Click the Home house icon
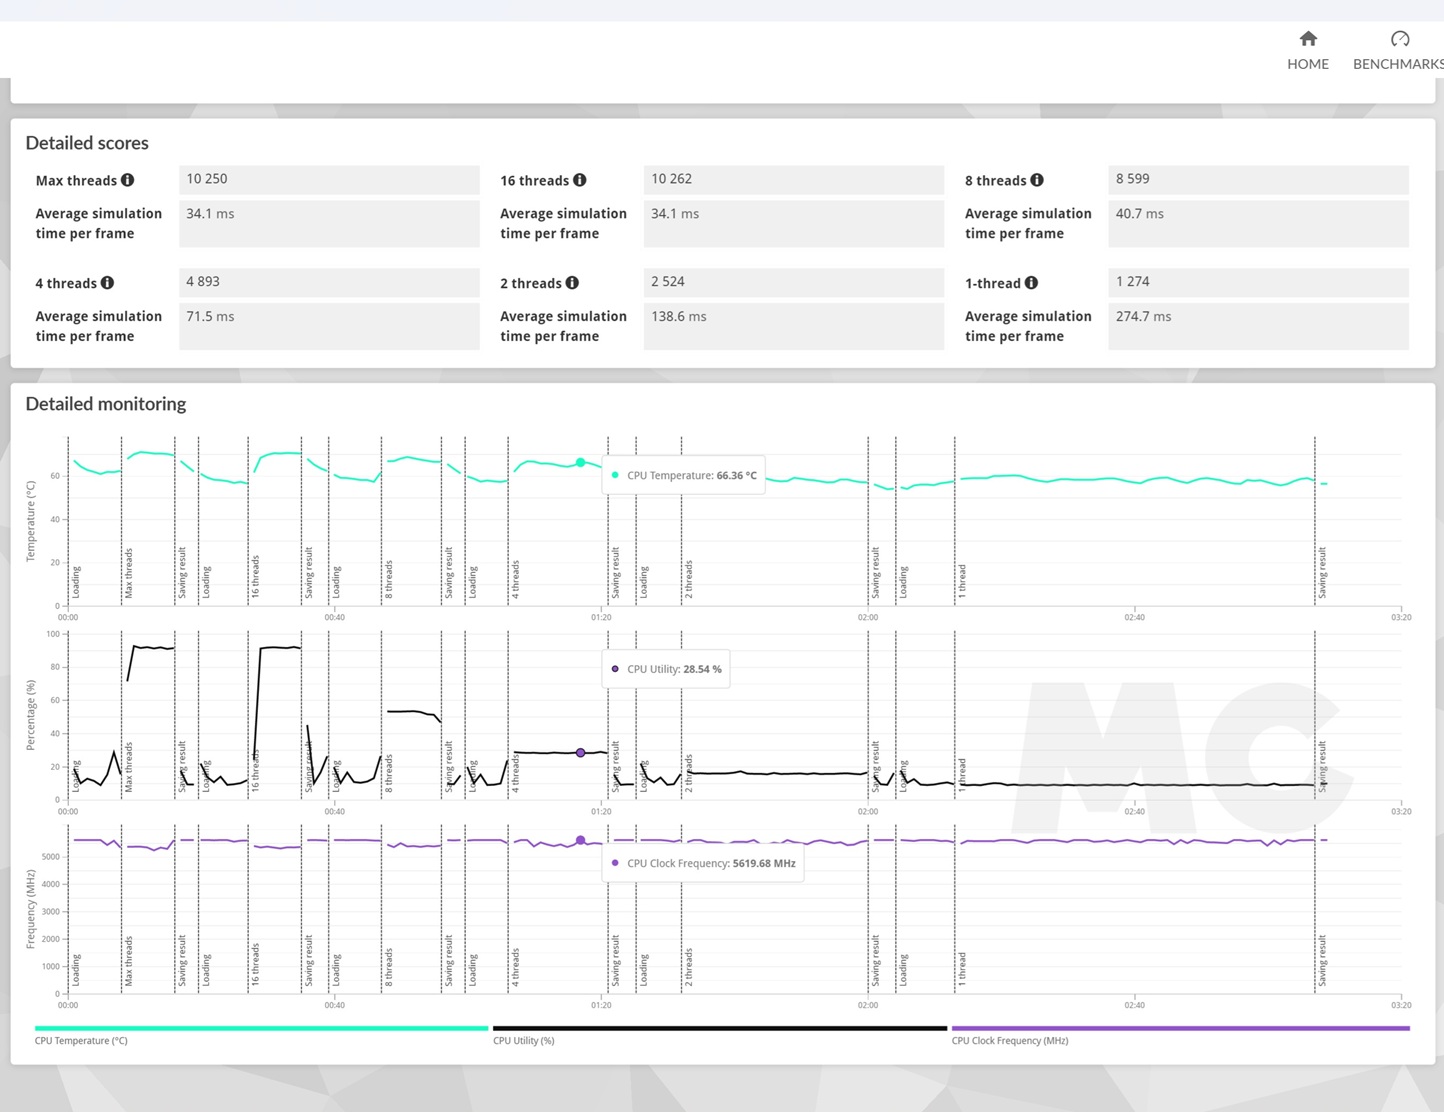The width and height of the screenshot is (1444, 1112). click(x=1307, y=39)
